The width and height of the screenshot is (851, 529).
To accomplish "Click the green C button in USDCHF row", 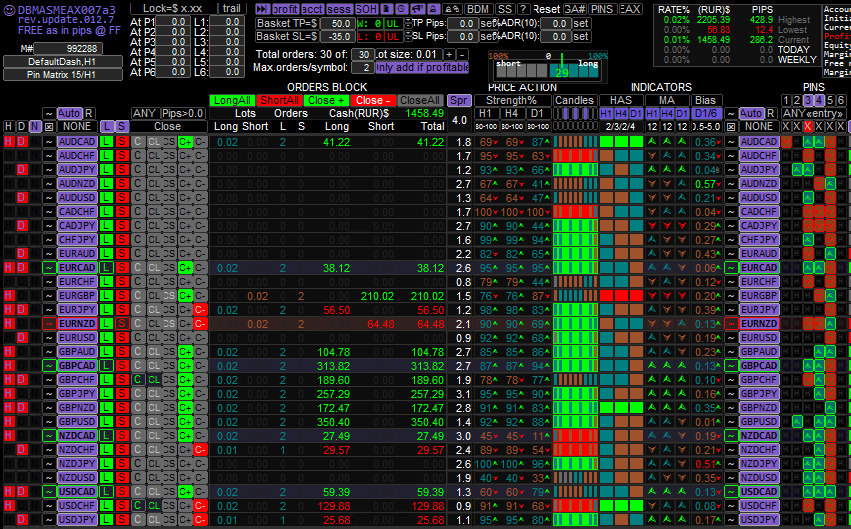I will click(x=138, y=506).
